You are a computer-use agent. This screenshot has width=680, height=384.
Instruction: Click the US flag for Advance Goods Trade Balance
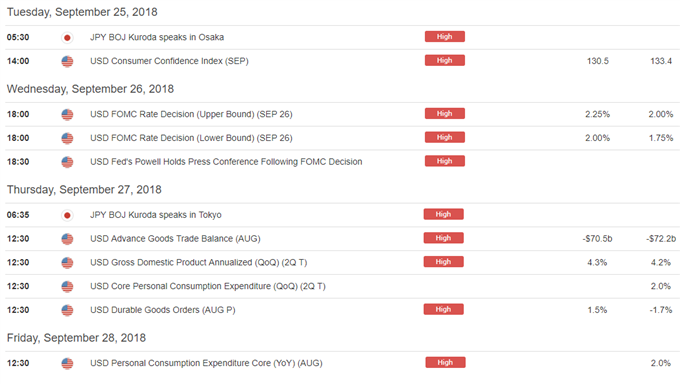[x=67, y=239]
